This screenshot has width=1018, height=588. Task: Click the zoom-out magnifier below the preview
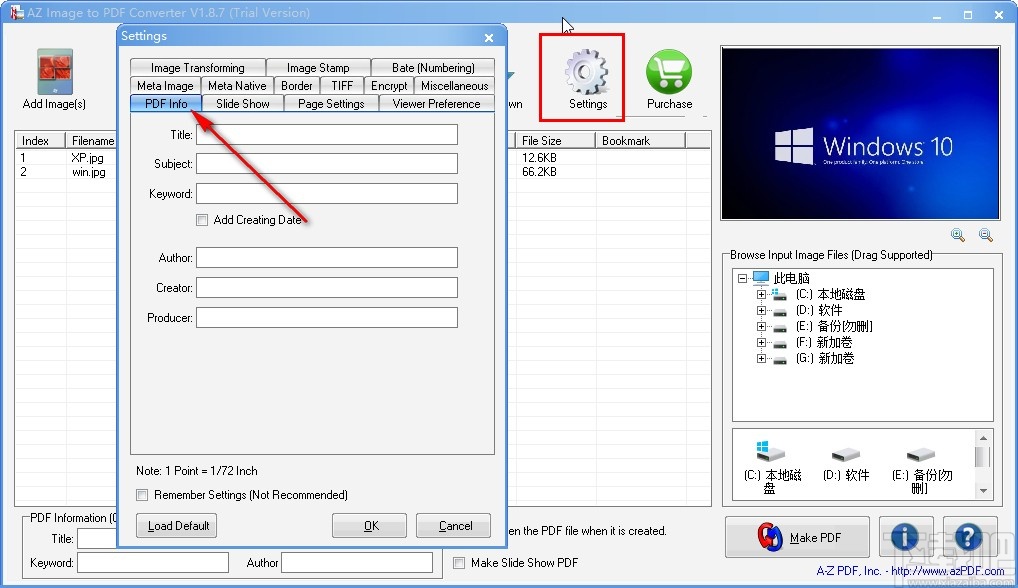point(986,235)
